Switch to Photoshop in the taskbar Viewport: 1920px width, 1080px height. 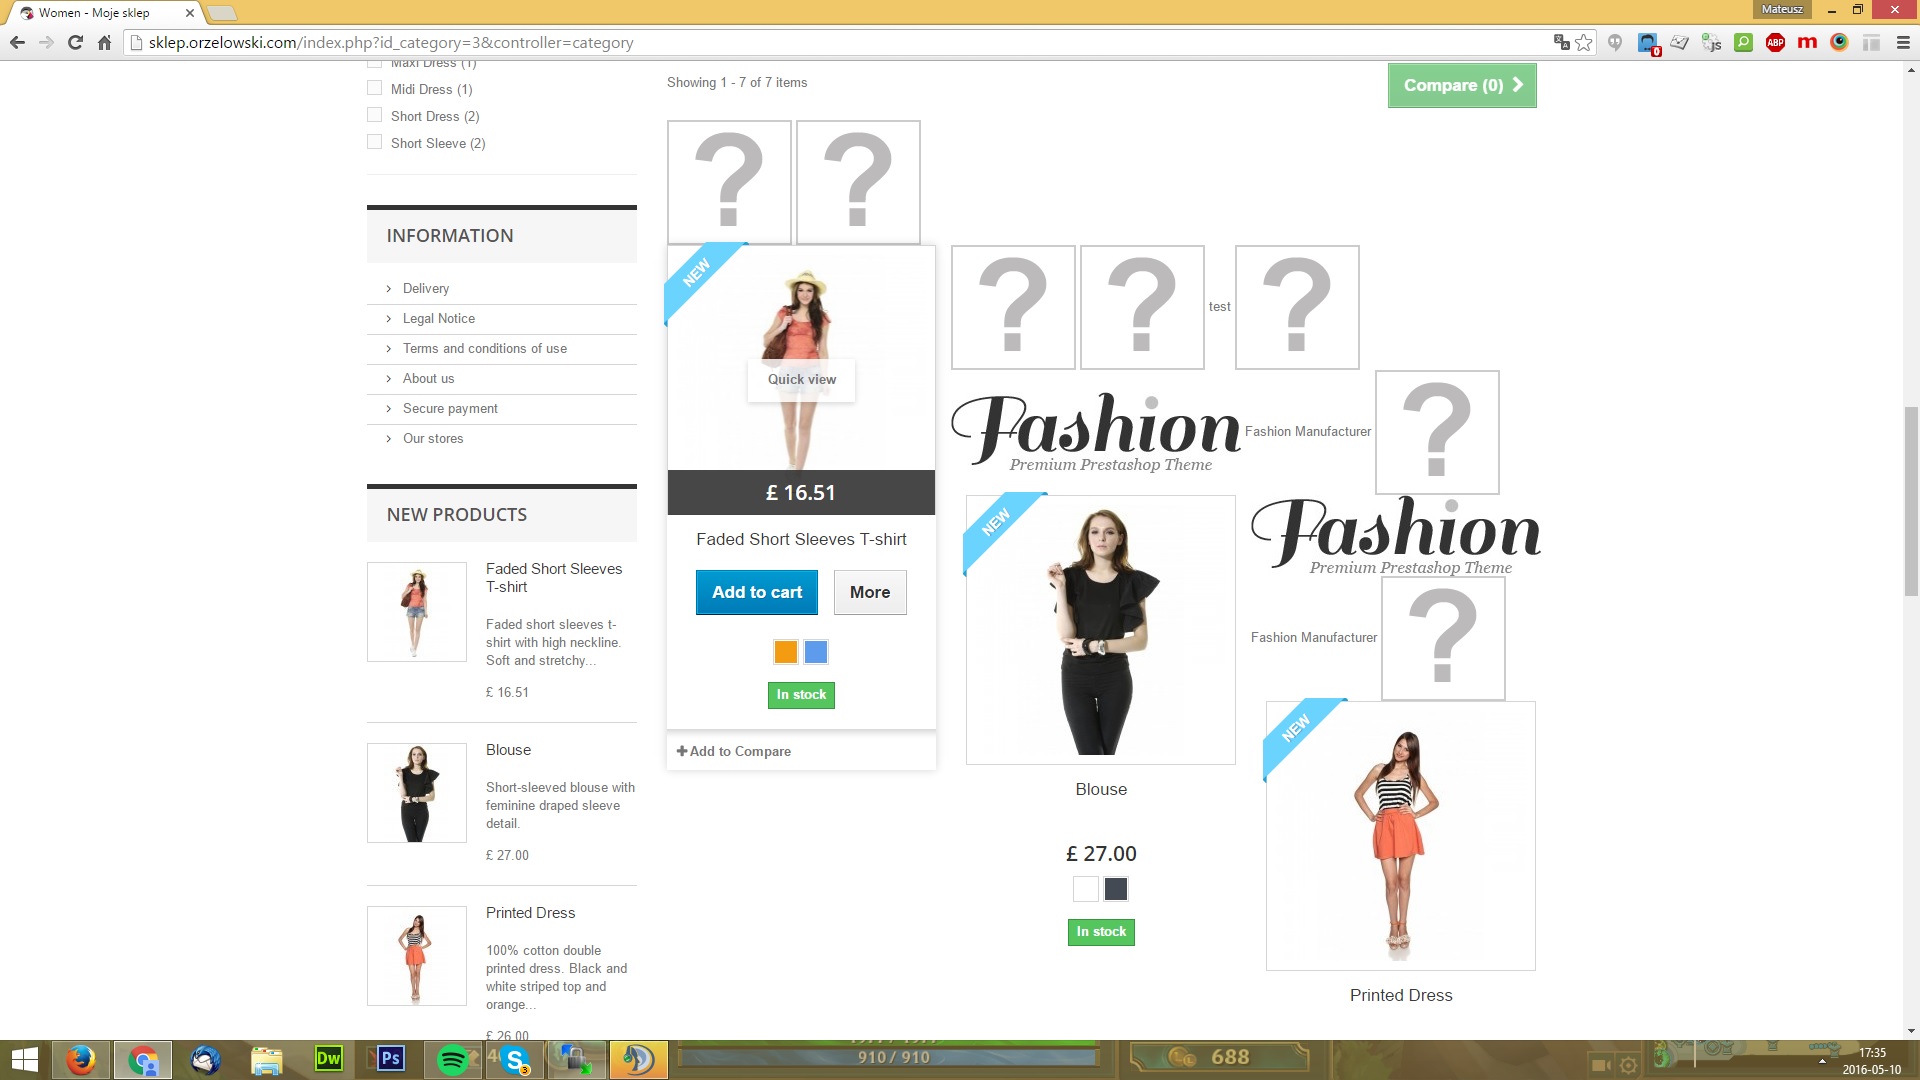pyautogui.click(x=391, y=1059)
